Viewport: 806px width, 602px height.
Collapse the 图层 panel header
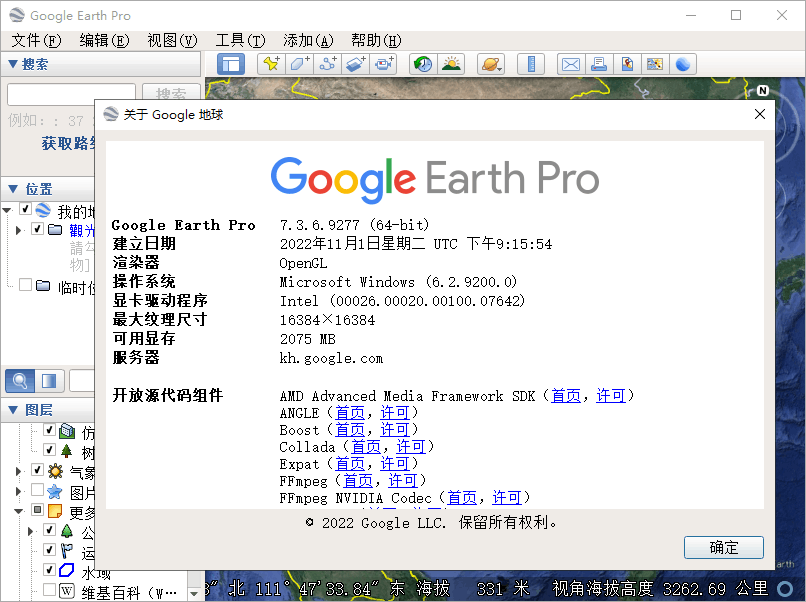[12, 410]
